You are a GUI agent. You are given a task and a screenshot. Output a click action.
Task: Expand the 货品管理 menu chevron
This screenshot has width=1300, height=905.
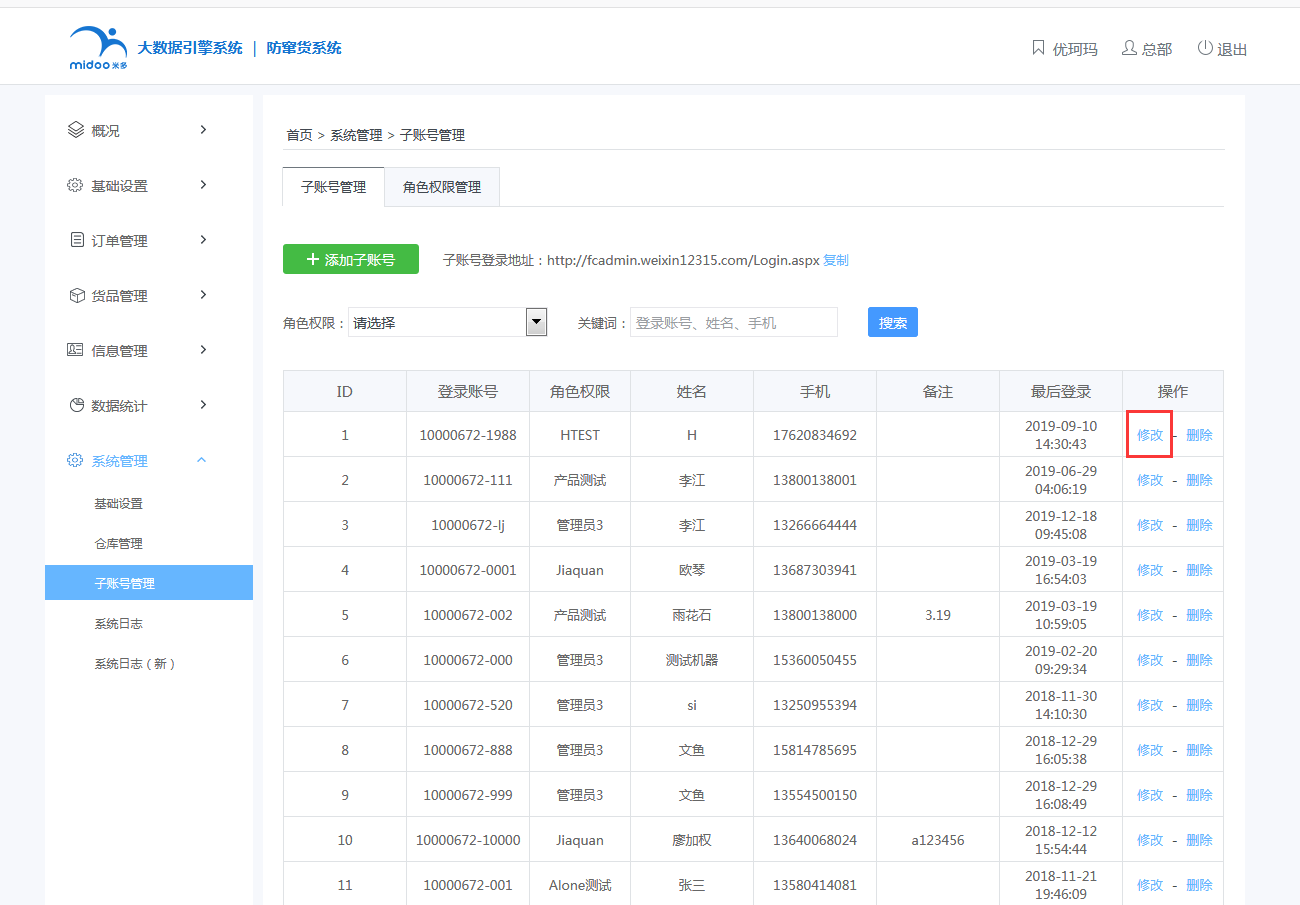[x=203, y=295]
